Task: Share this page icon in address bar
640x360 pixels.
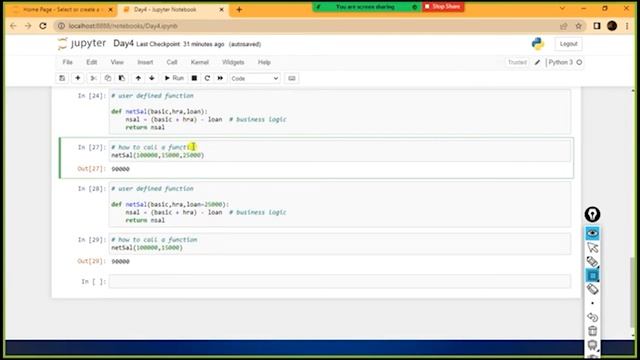Action: tap(564, 26)
